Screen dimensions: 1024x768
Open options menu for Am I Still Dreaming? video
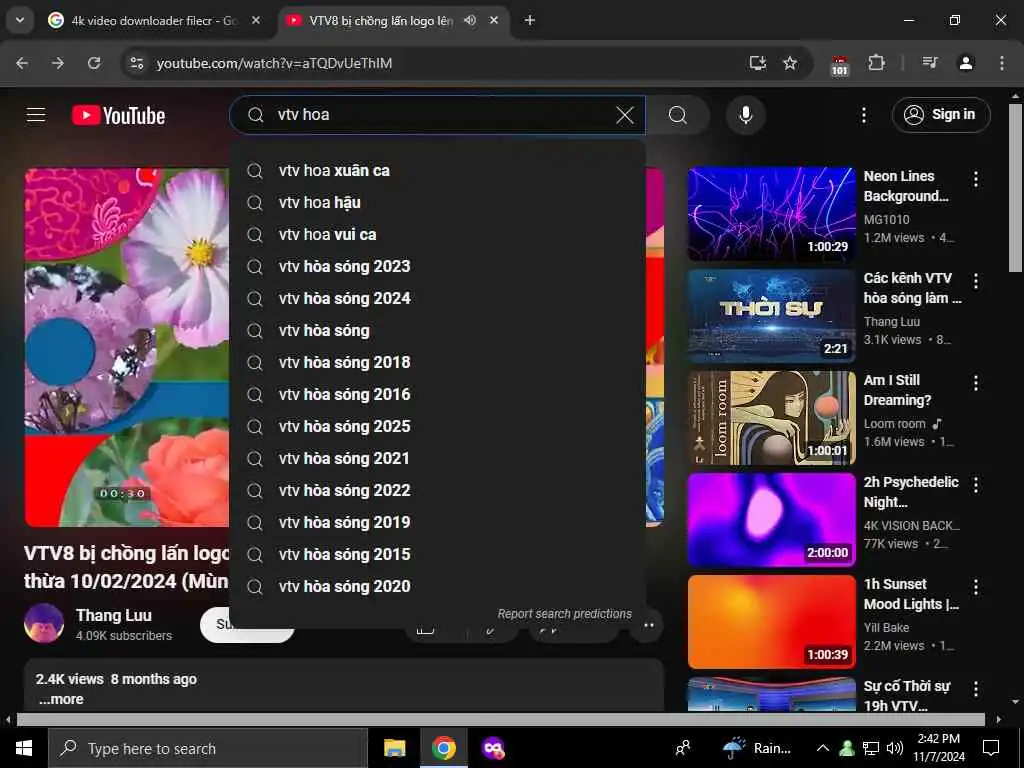976,383
